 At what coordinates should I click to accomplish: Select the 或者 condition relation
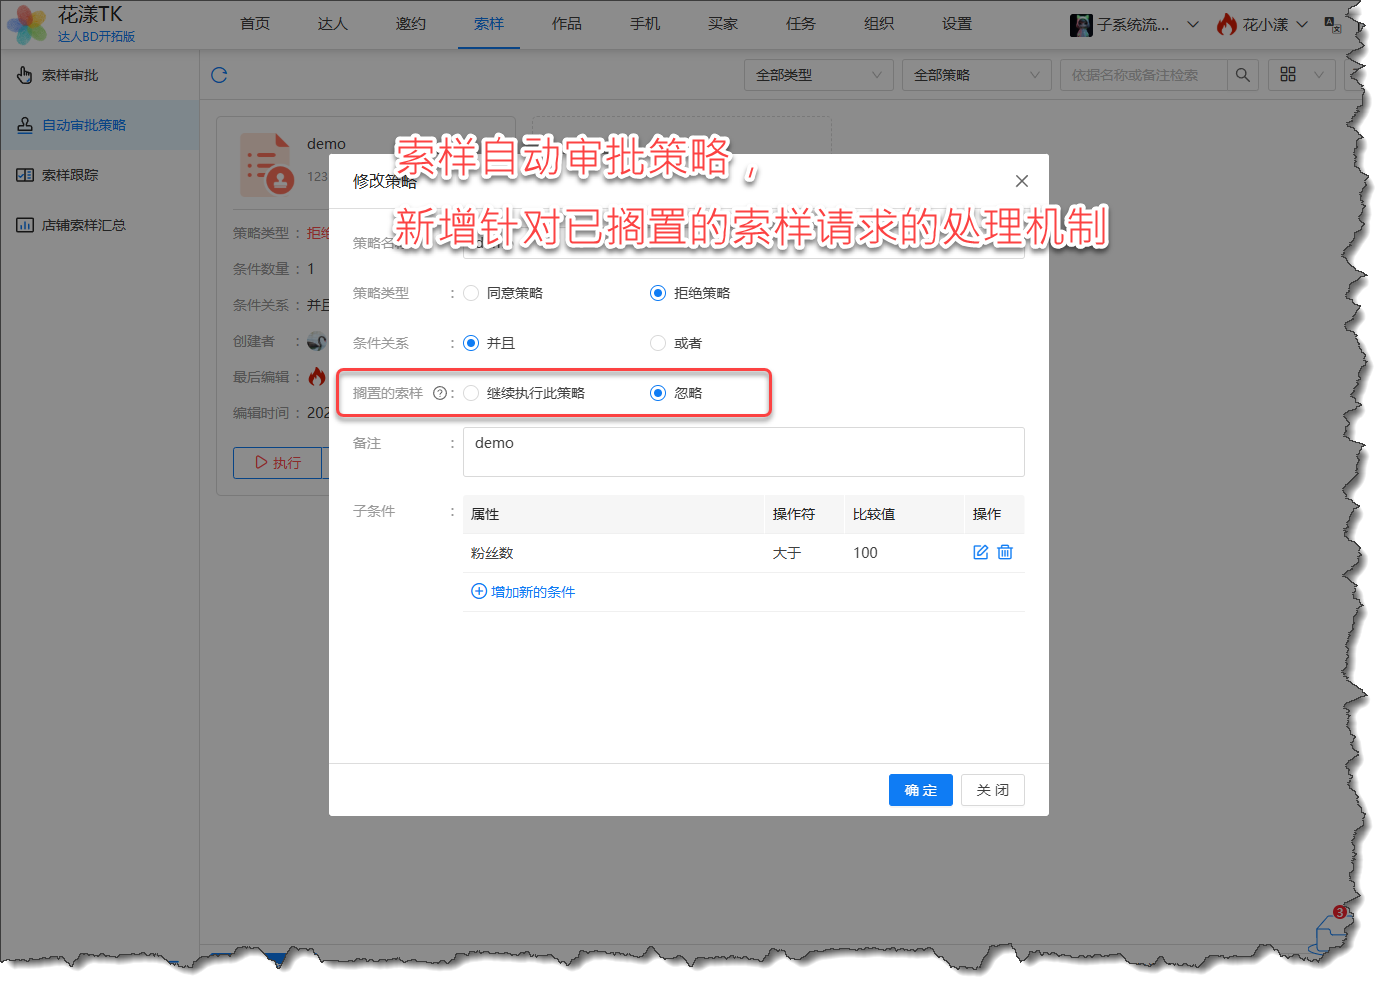point(658,343)
